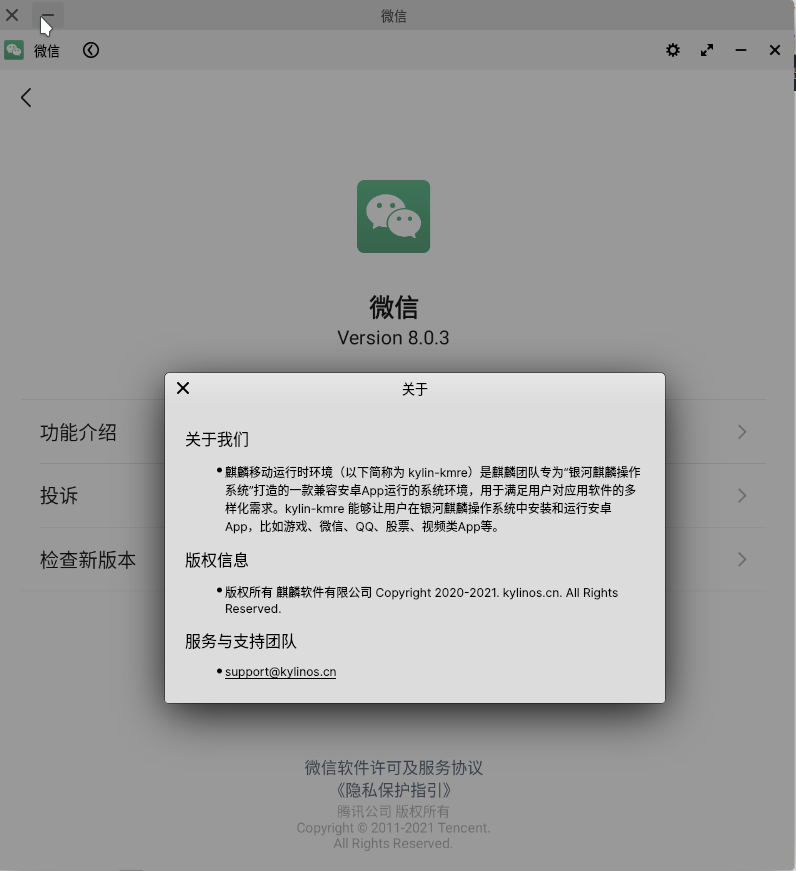Click the large green WeChat logo
Viewport: 796px width, 871px height.
coord(393,216)
